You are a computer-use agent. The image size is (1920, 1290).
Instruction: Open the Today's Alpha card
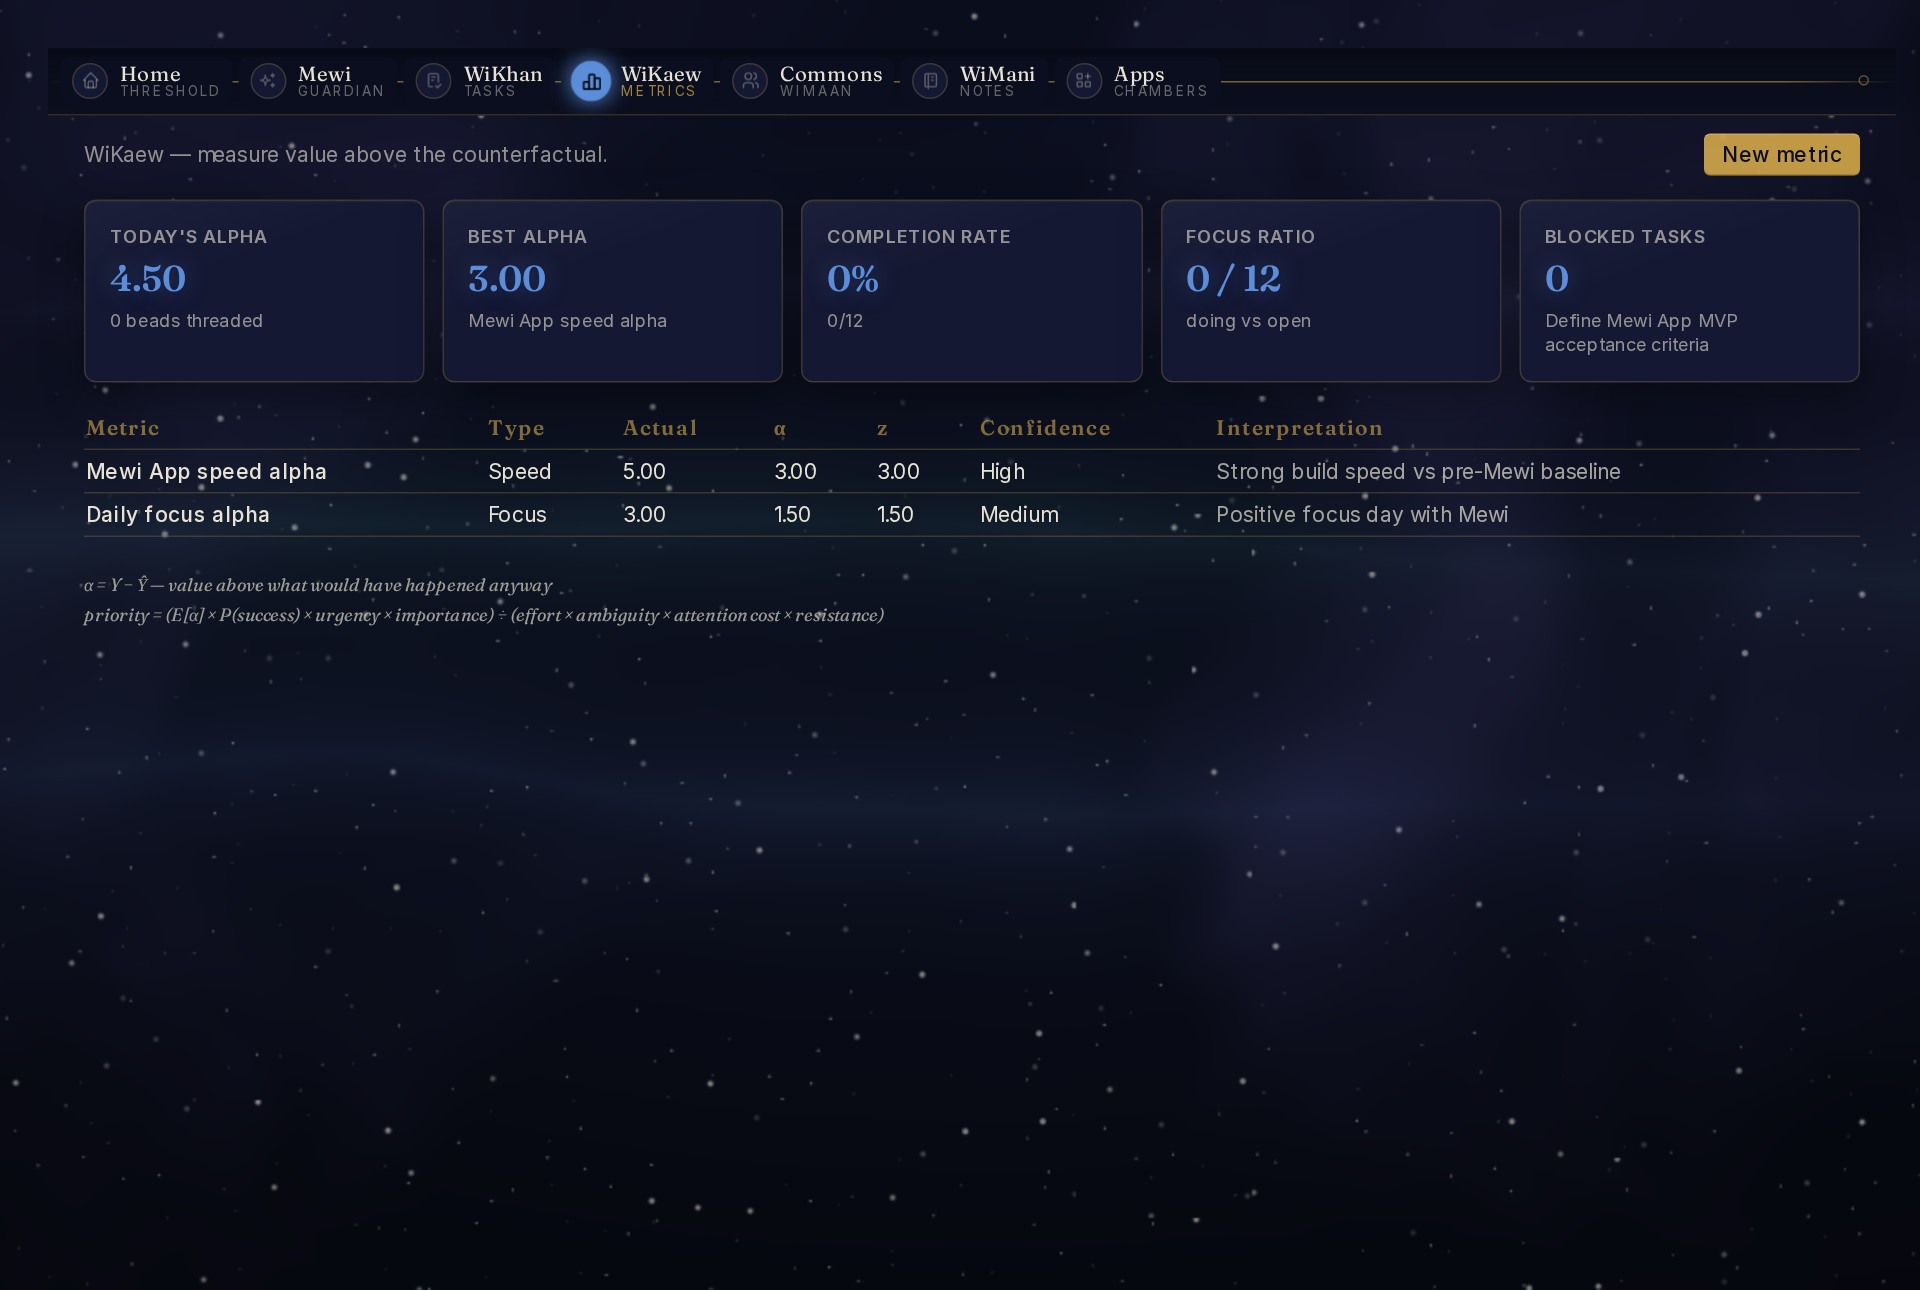254,291
